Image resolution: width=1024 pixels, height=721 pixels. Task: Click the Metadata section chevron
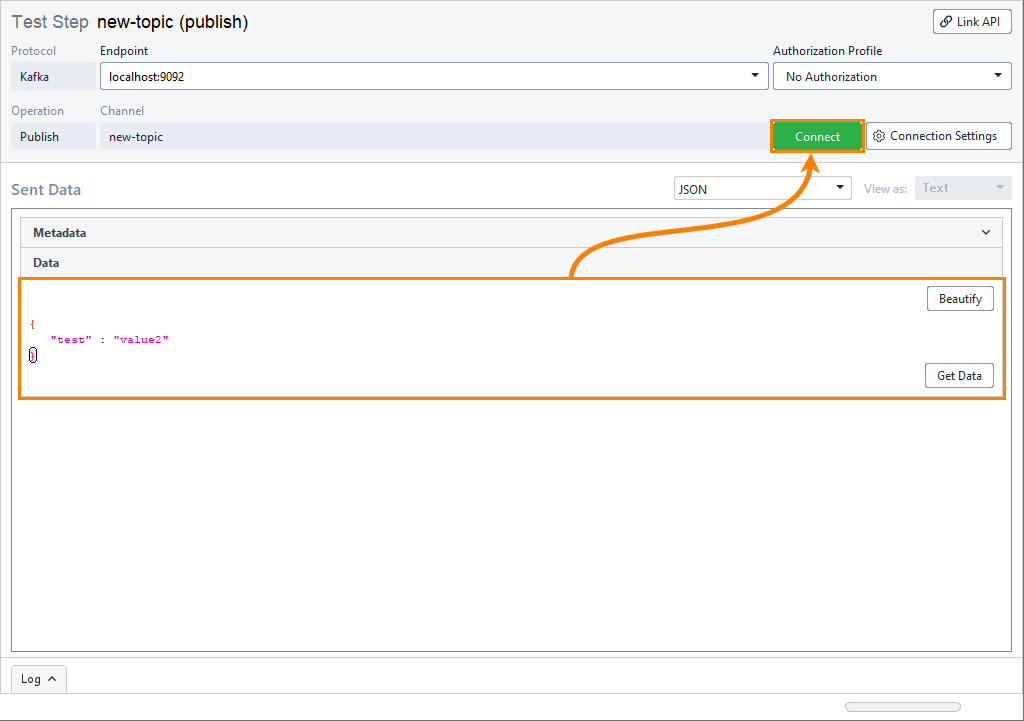(x=985, y=232)
